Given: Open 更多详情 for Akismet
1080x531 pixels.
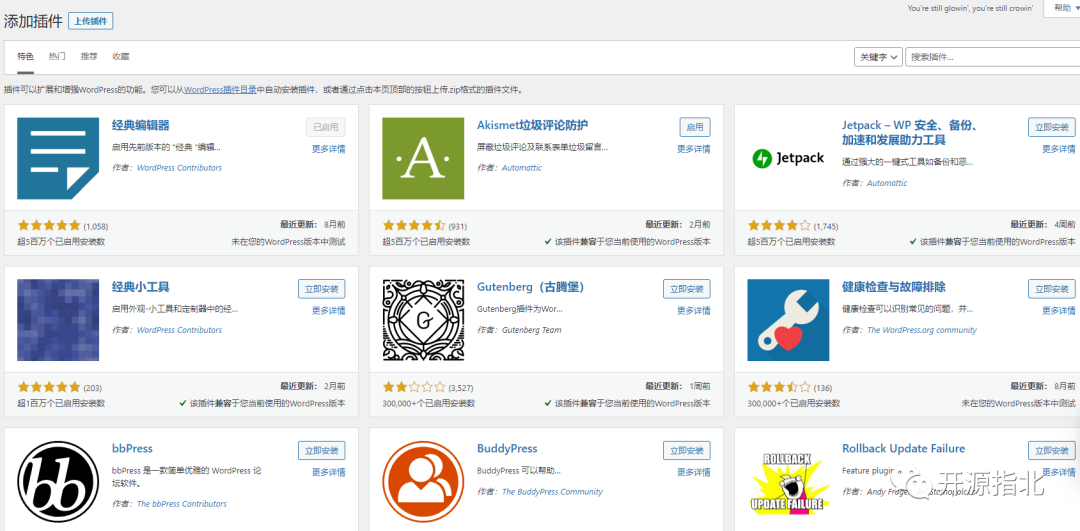Looking at the screenshot, I should click(694, 149).
